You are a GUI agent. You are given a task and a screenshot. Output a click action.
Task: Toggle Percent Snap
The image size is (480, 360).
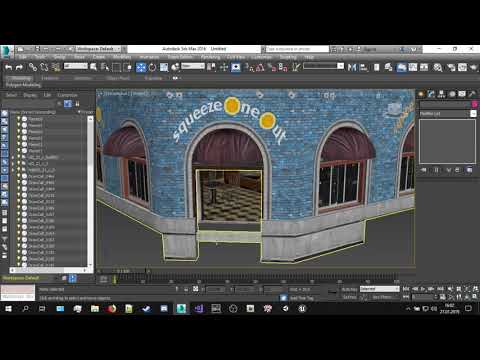[x=272, y=67]
